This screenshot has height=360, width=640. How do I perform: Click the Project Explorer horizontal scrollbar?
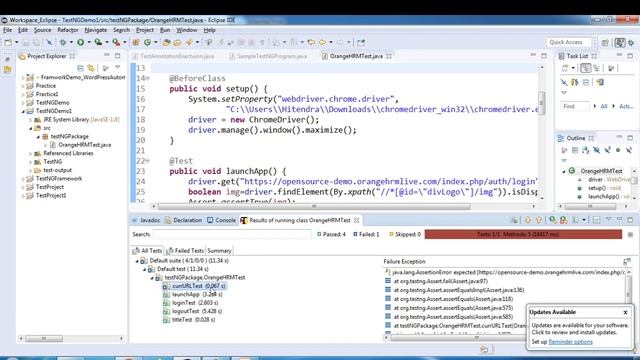click(x=44, y=338)
